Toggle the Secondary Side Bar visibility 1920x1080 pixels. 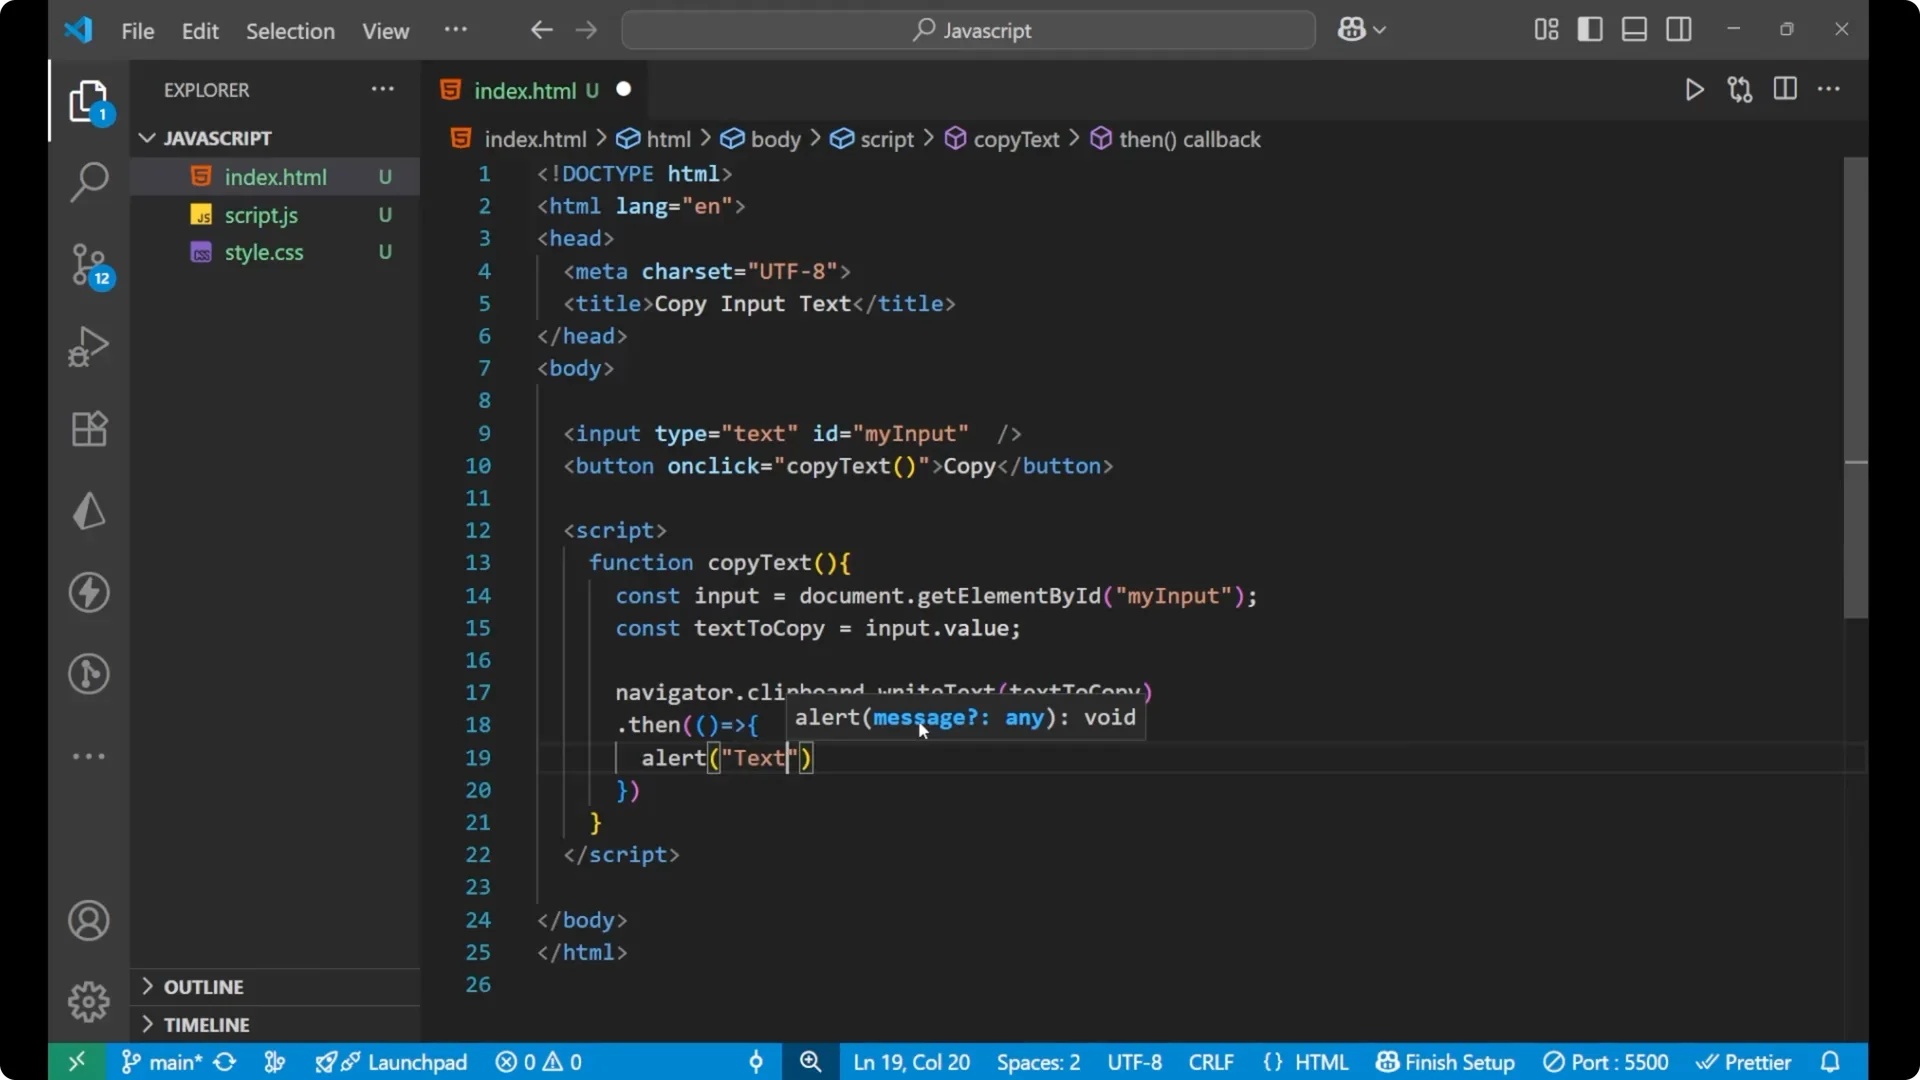(x=1679, y=29)
